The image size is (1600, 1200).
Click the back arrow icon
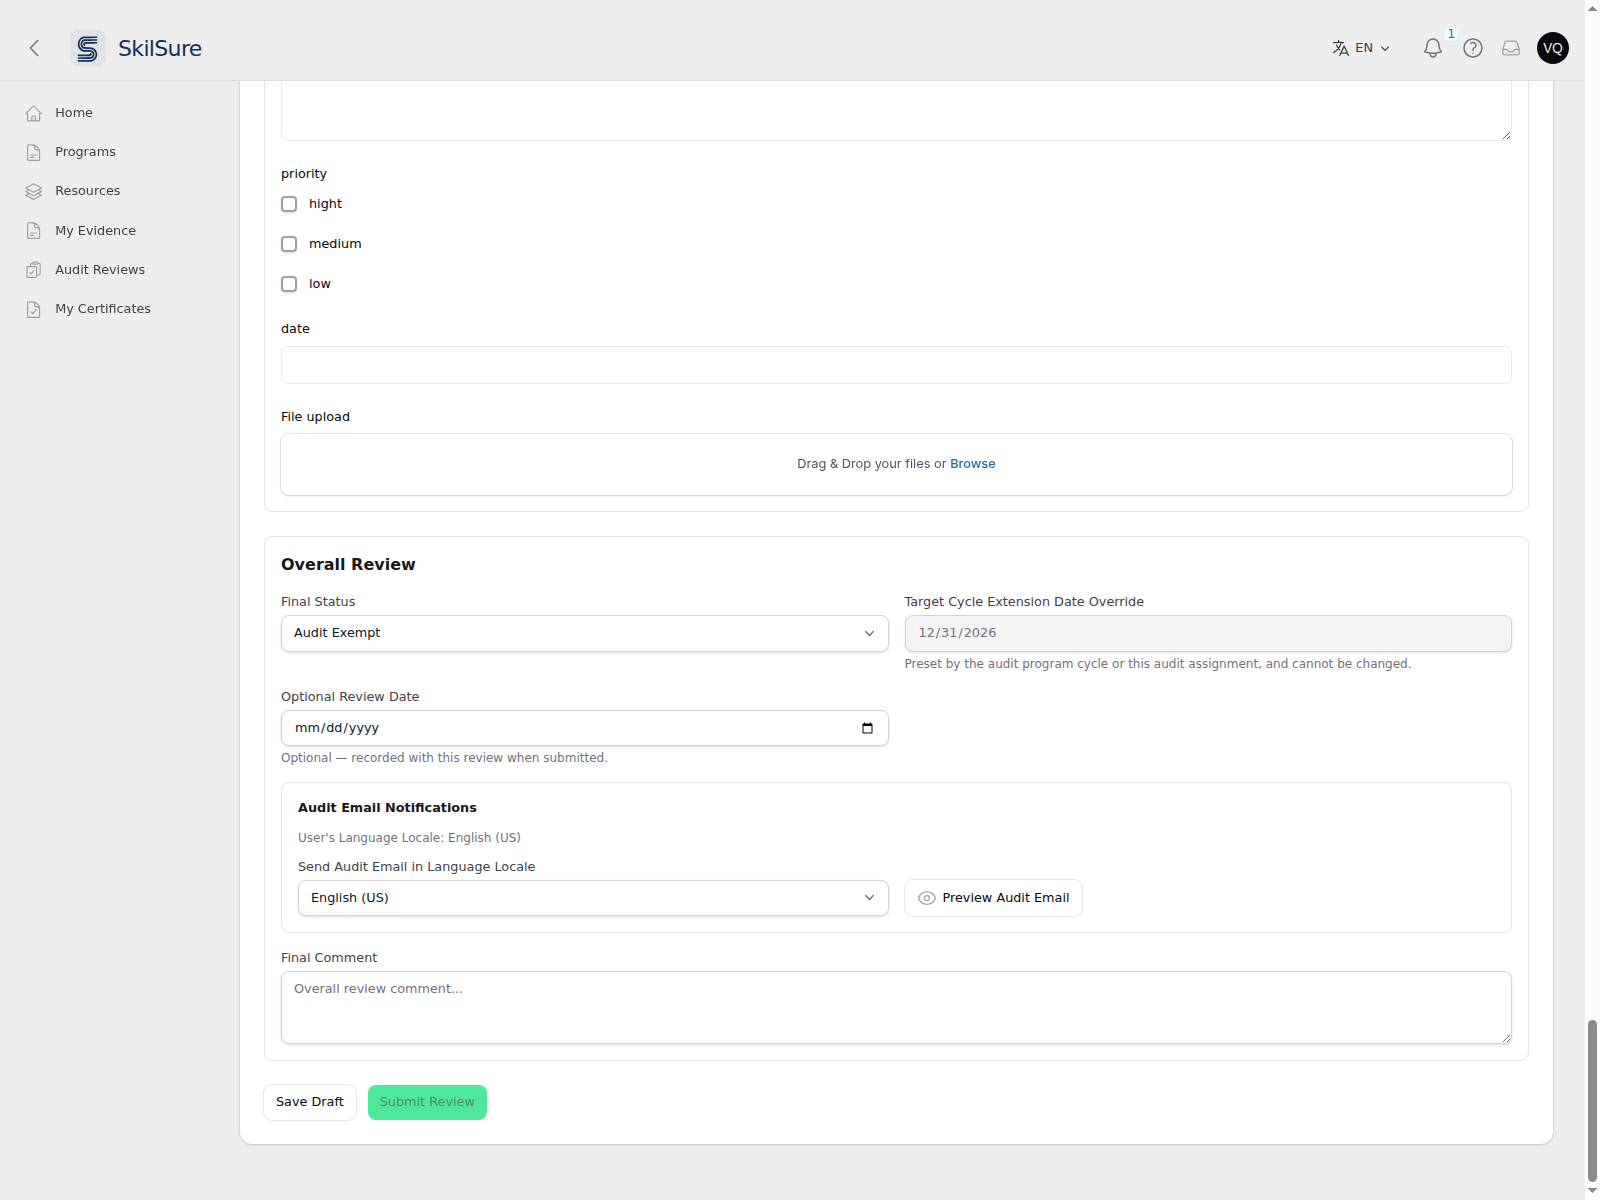click(34, 48)
